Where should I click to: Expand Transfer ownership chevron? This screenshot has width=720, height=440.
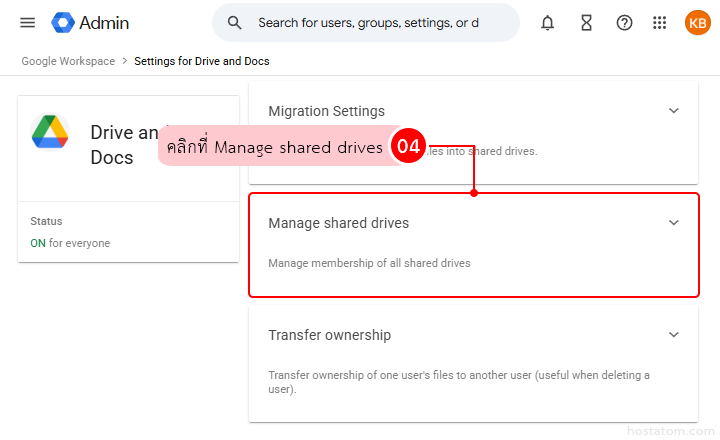coord(674,335)
